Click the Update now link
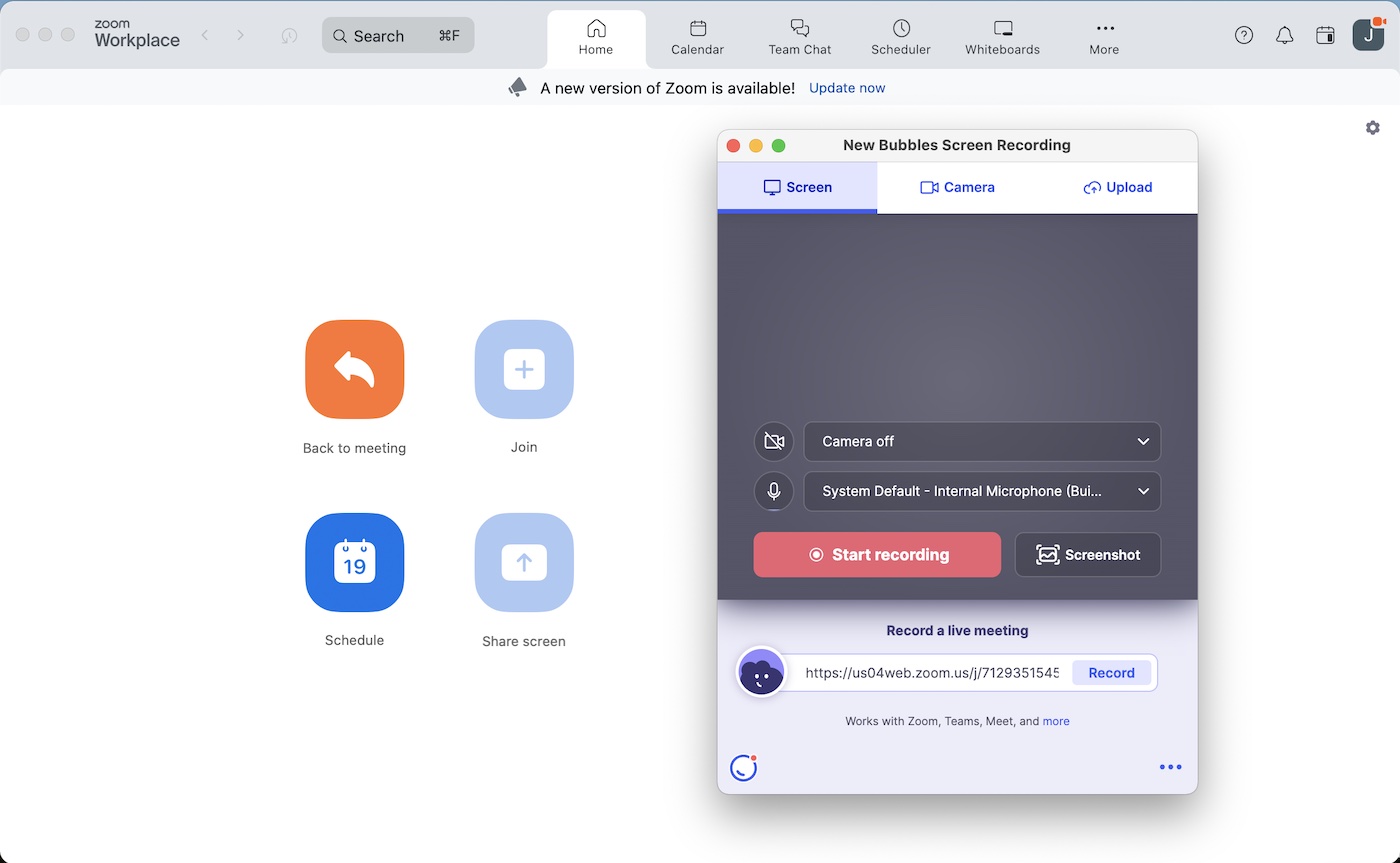 pos(847,88)
